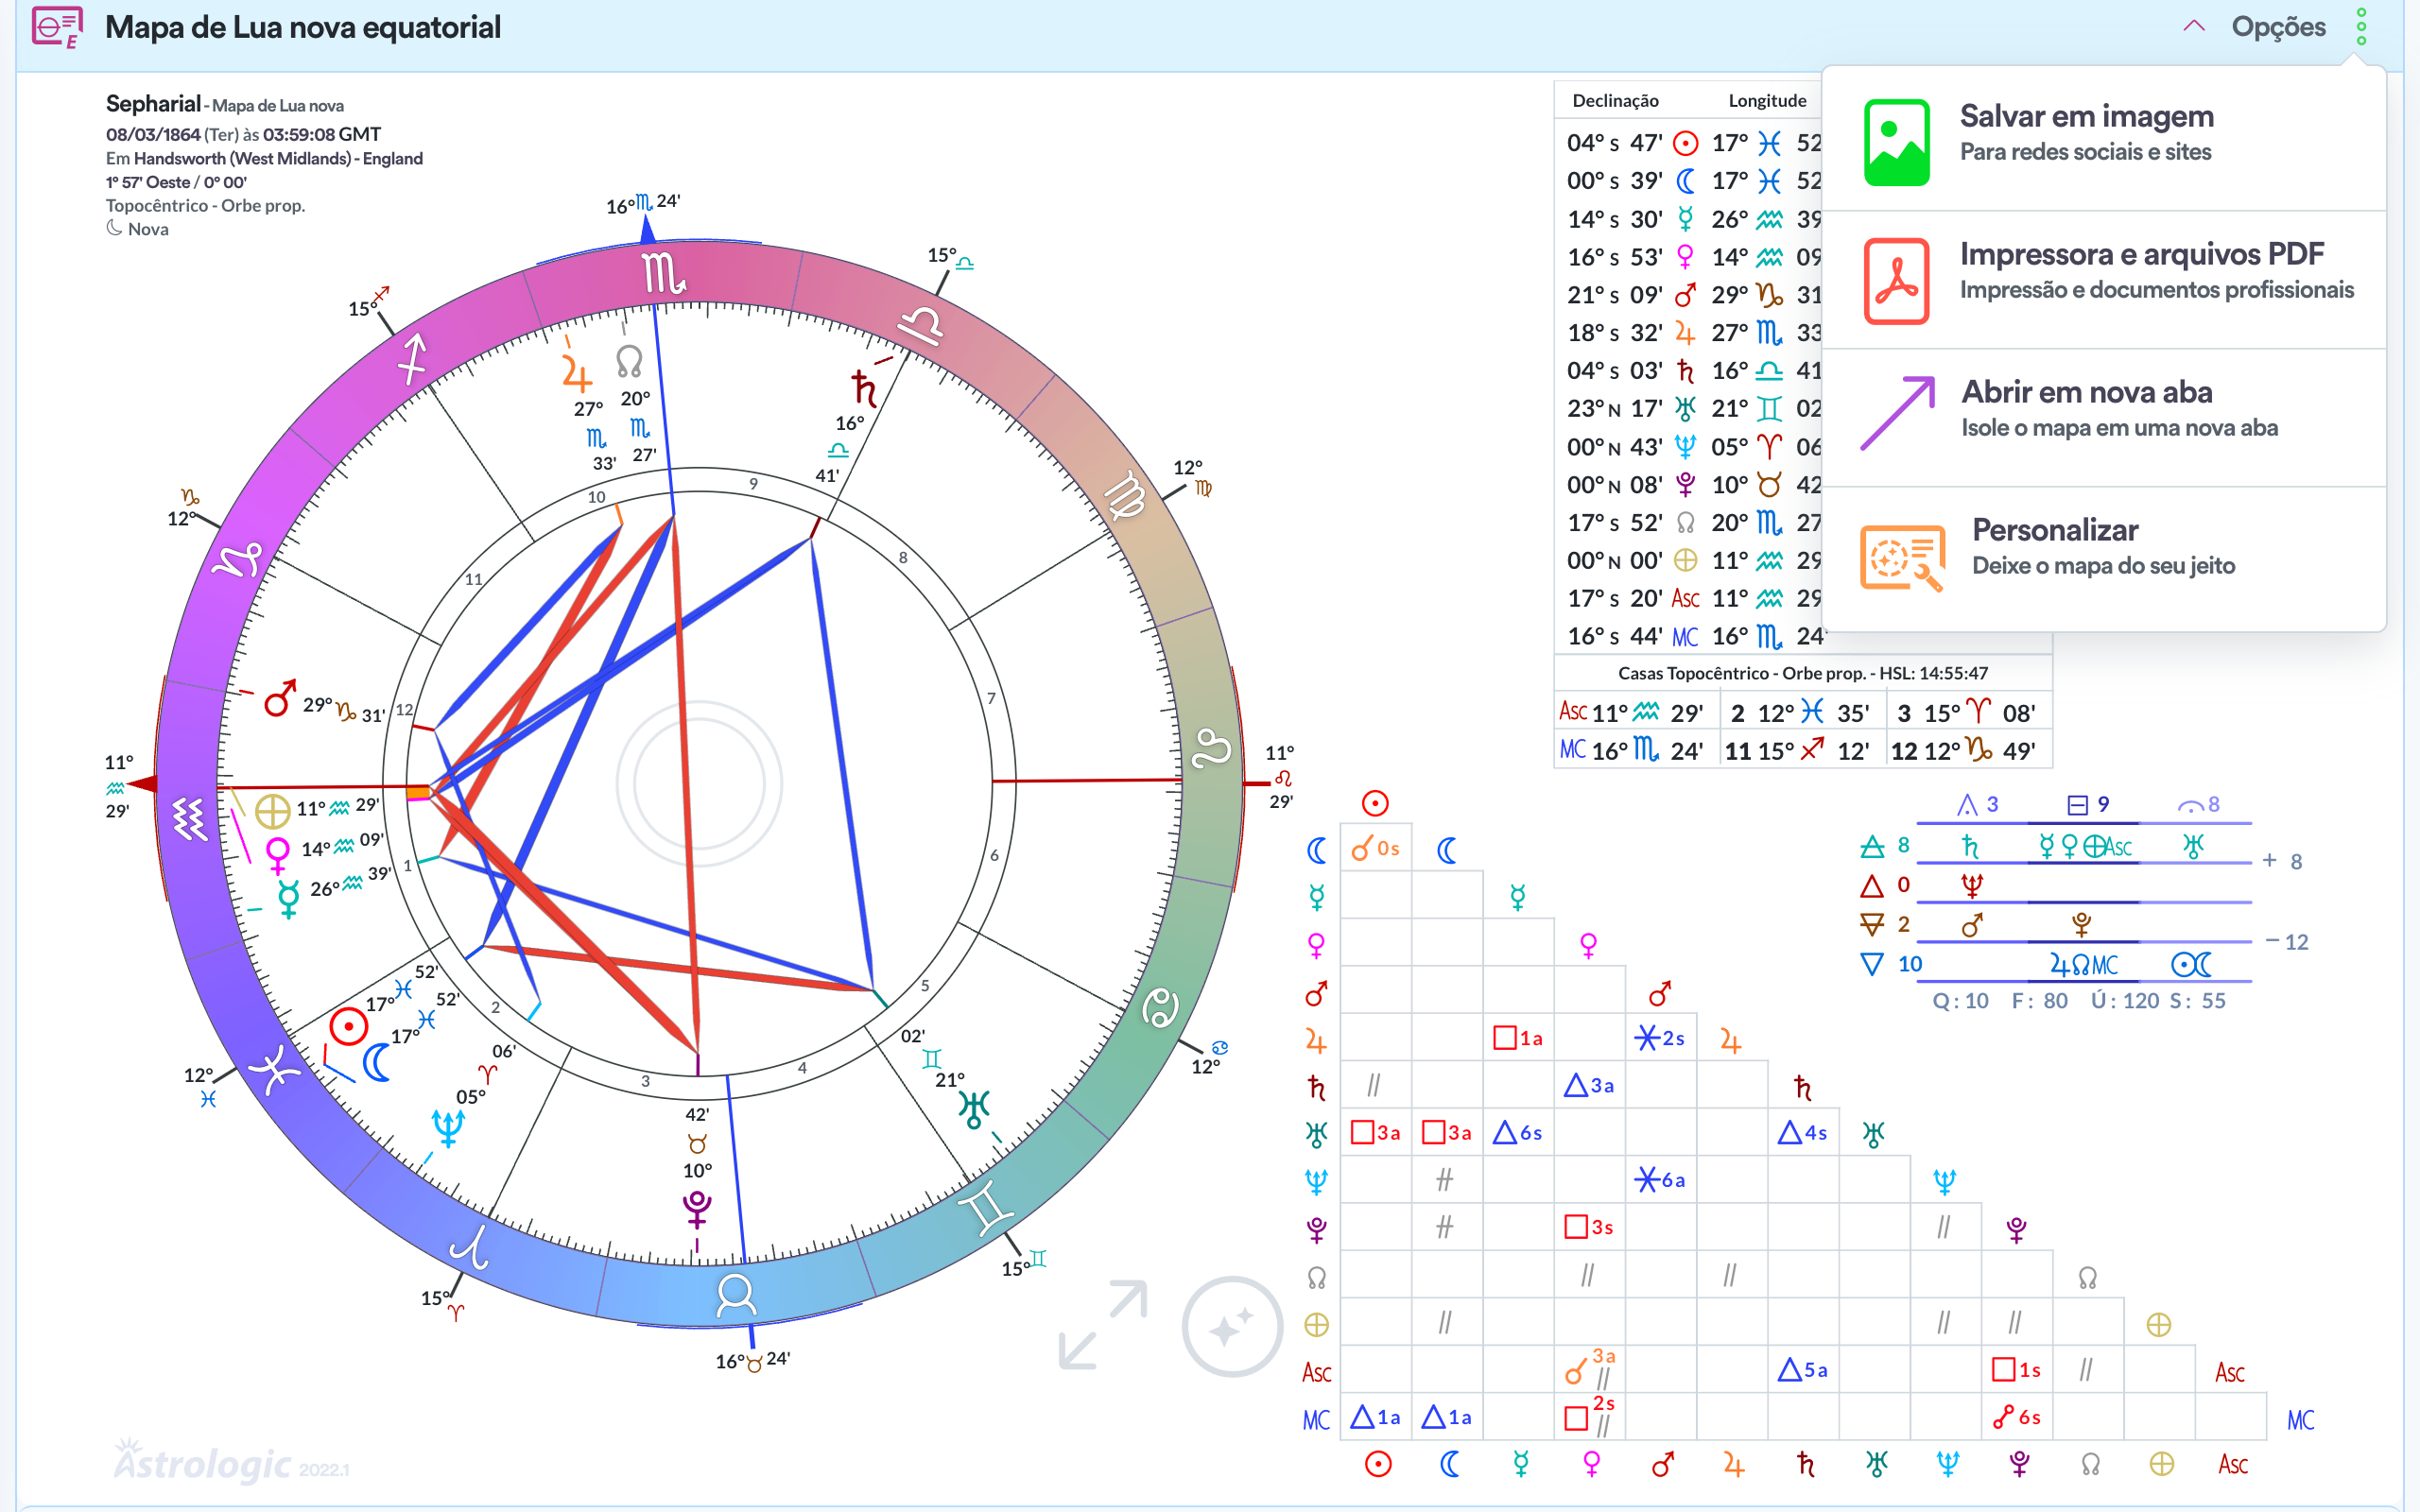2420x1512 pixels.
Task: Click the Scorpio sign on the zodiac ring
Action: (x=663, y=273)
